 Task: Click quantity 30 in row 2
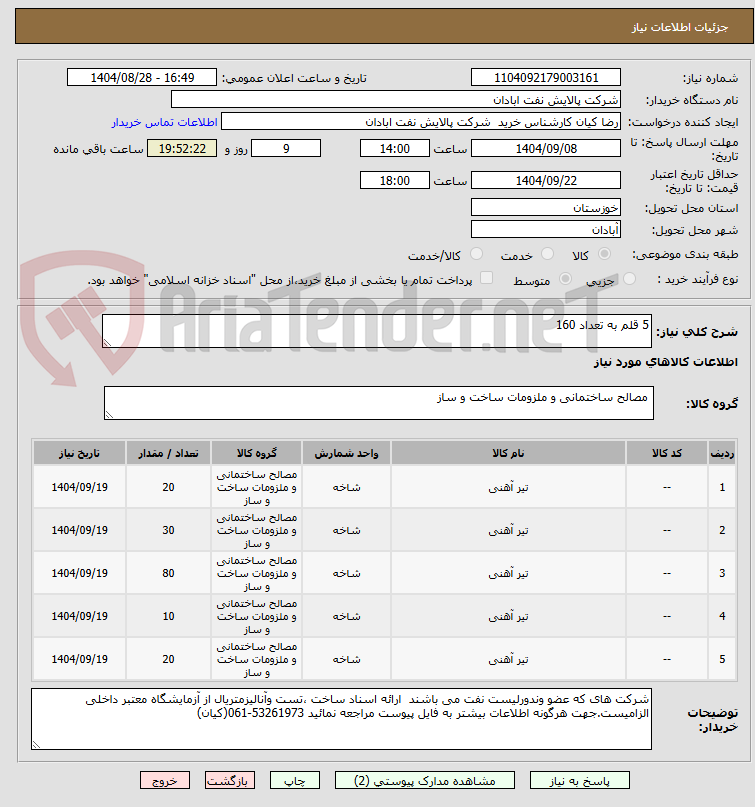coord(168,531)
